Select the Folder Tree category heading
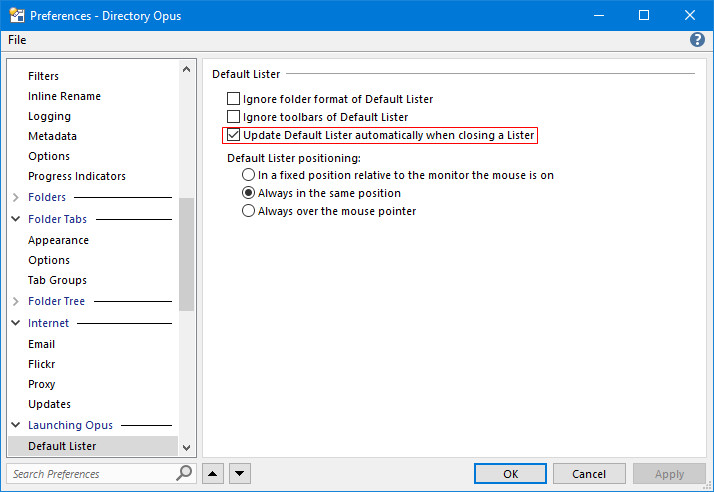The image size is (714, 492). tap(56, 301)
